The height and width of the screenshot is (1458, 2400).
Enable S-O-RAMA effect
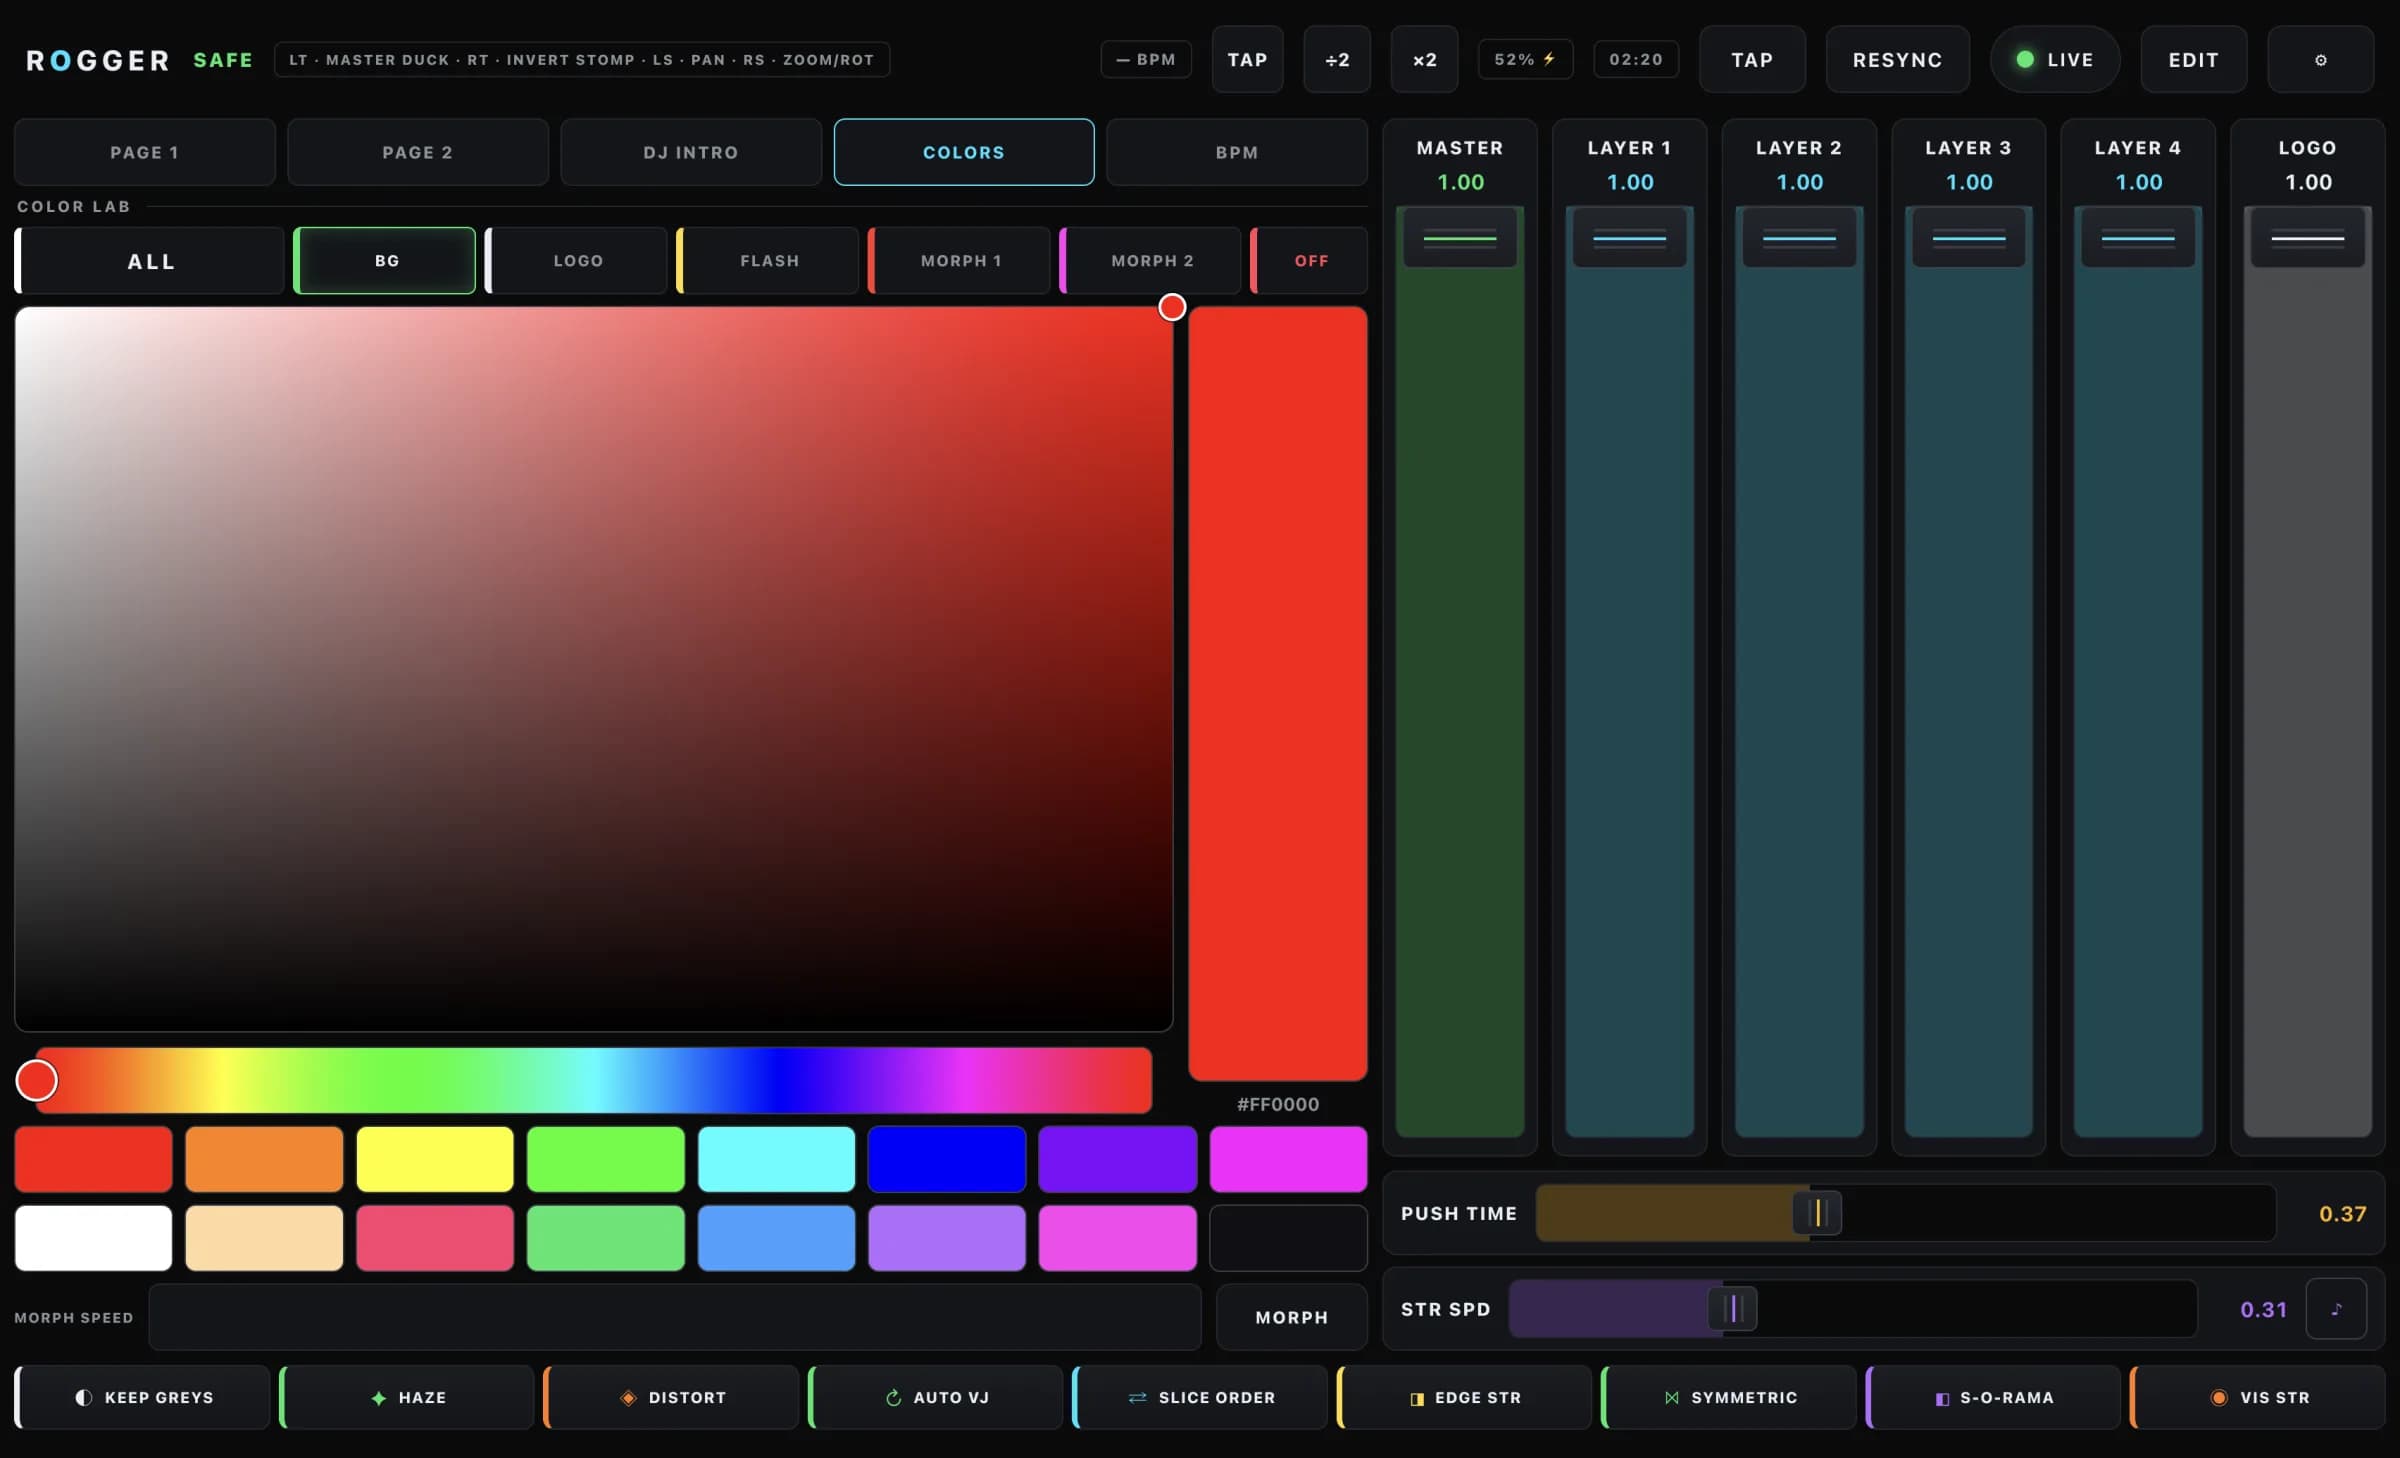point(1994,1397)
